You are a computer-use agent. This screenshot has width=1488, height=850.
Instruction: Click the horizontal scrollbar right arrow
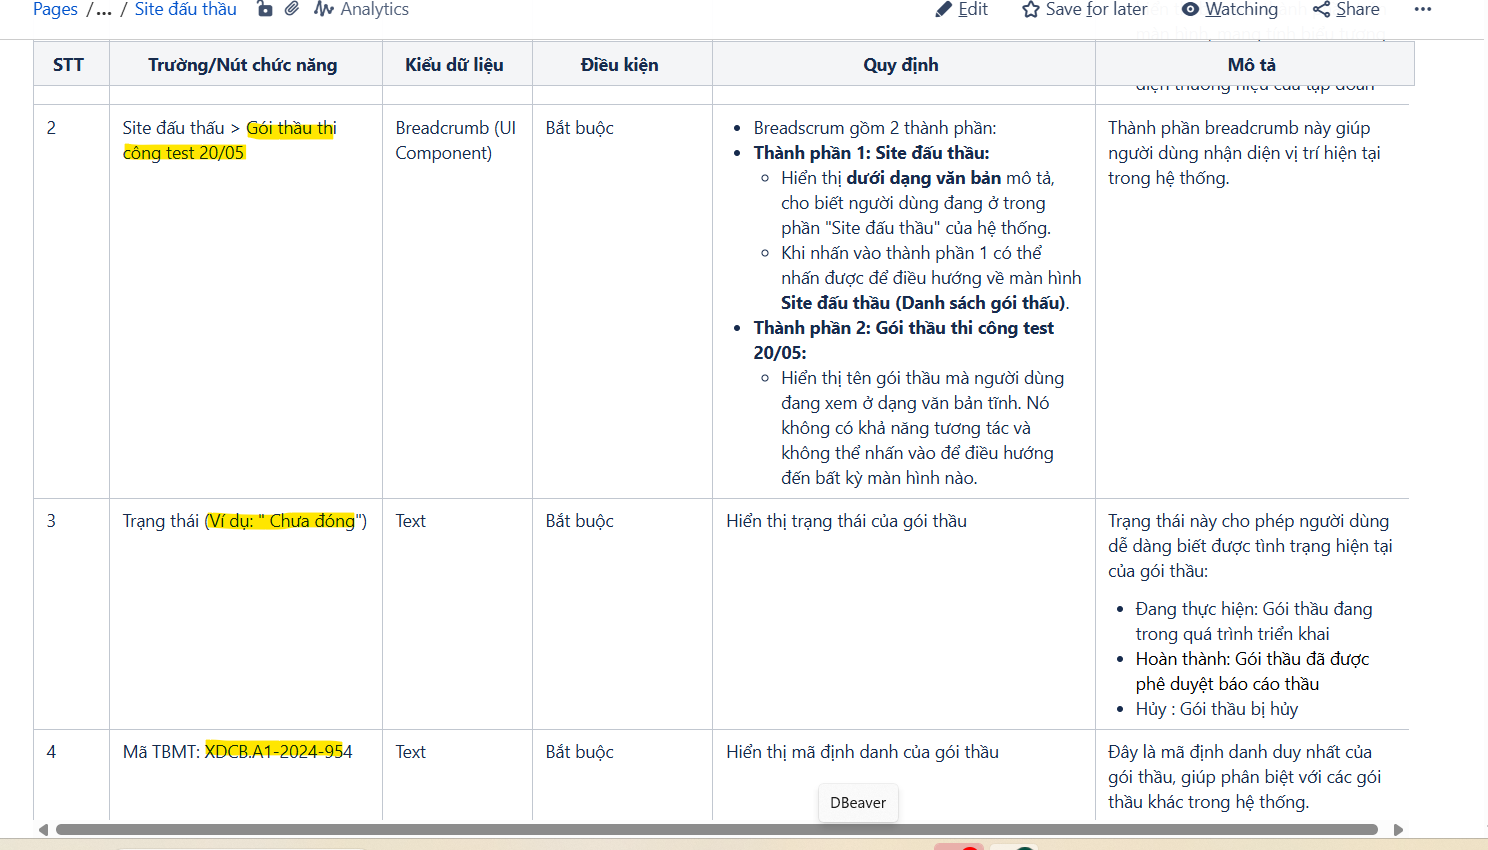click(x=1398, y=830)
